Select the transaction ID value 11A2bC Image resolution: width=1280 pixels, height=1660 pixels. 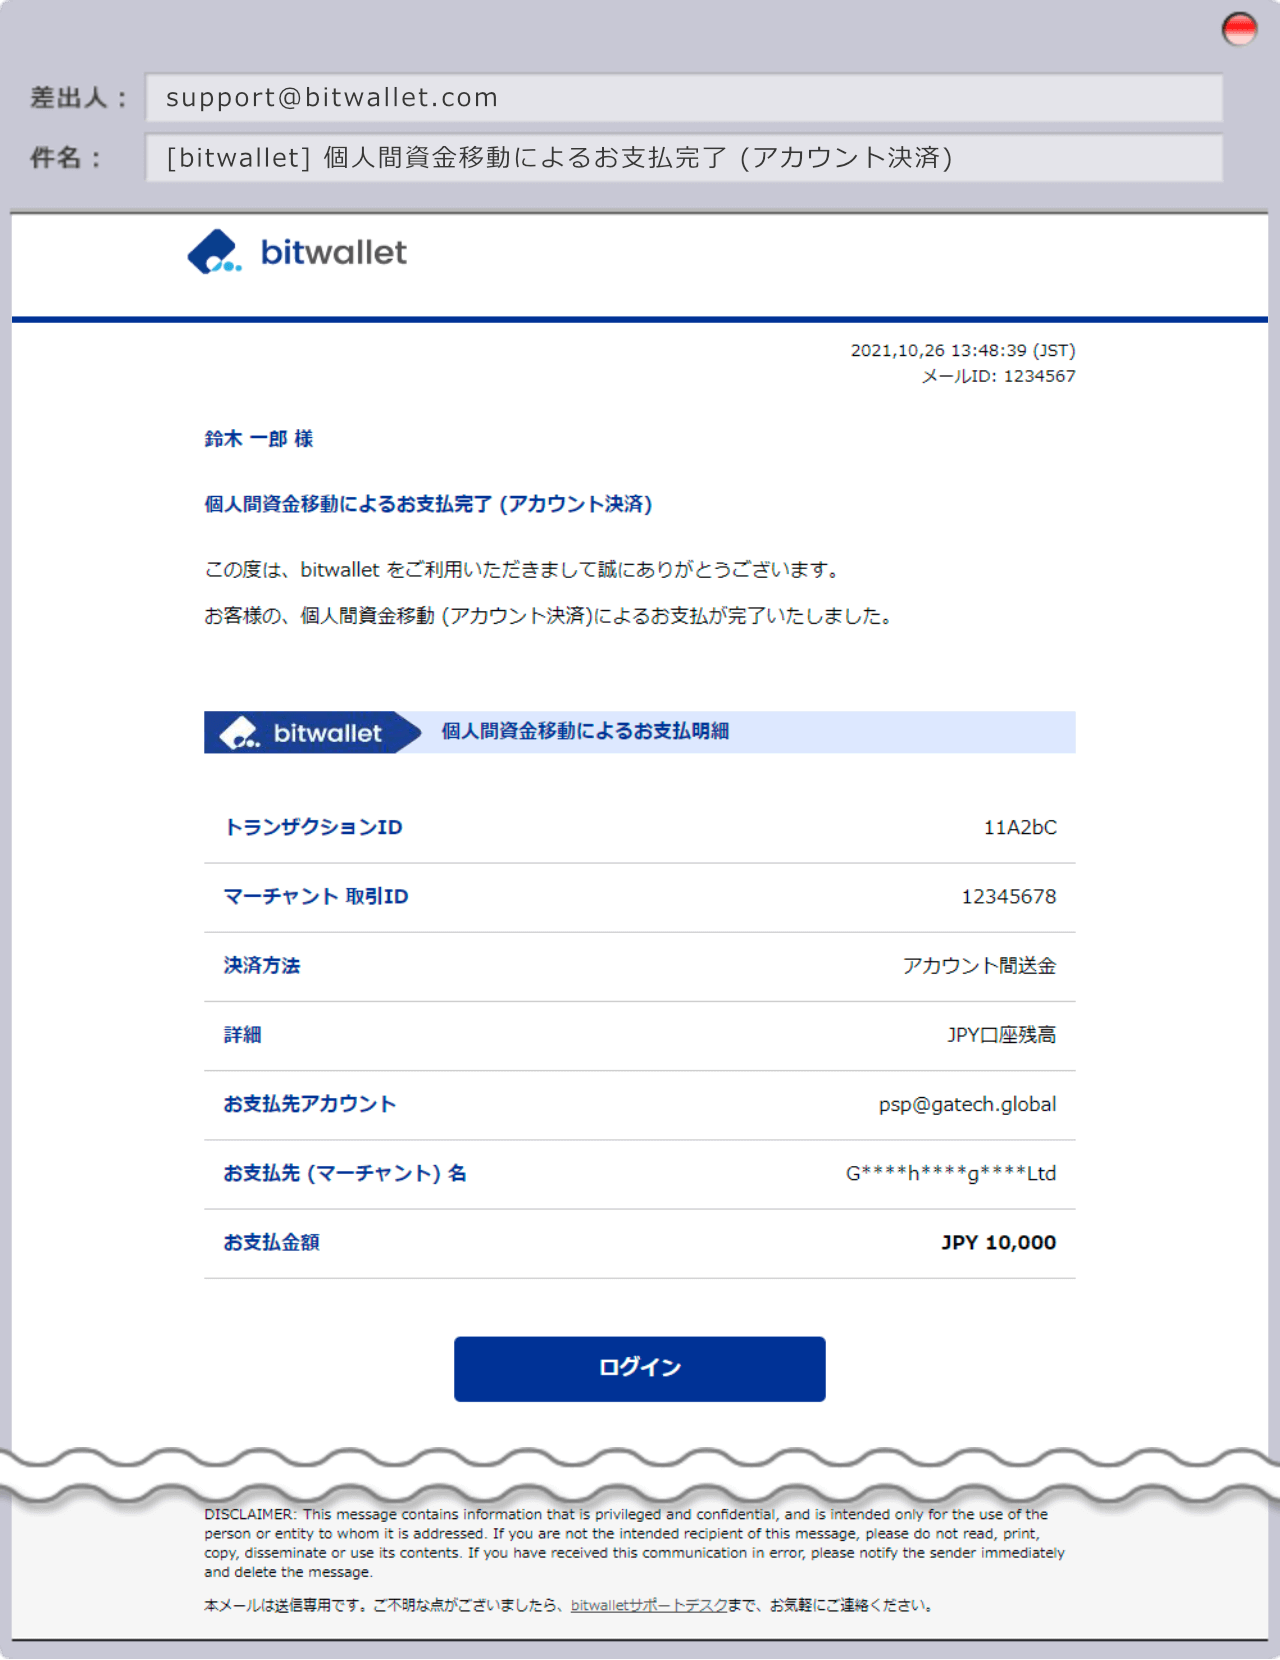point(1020,827)
